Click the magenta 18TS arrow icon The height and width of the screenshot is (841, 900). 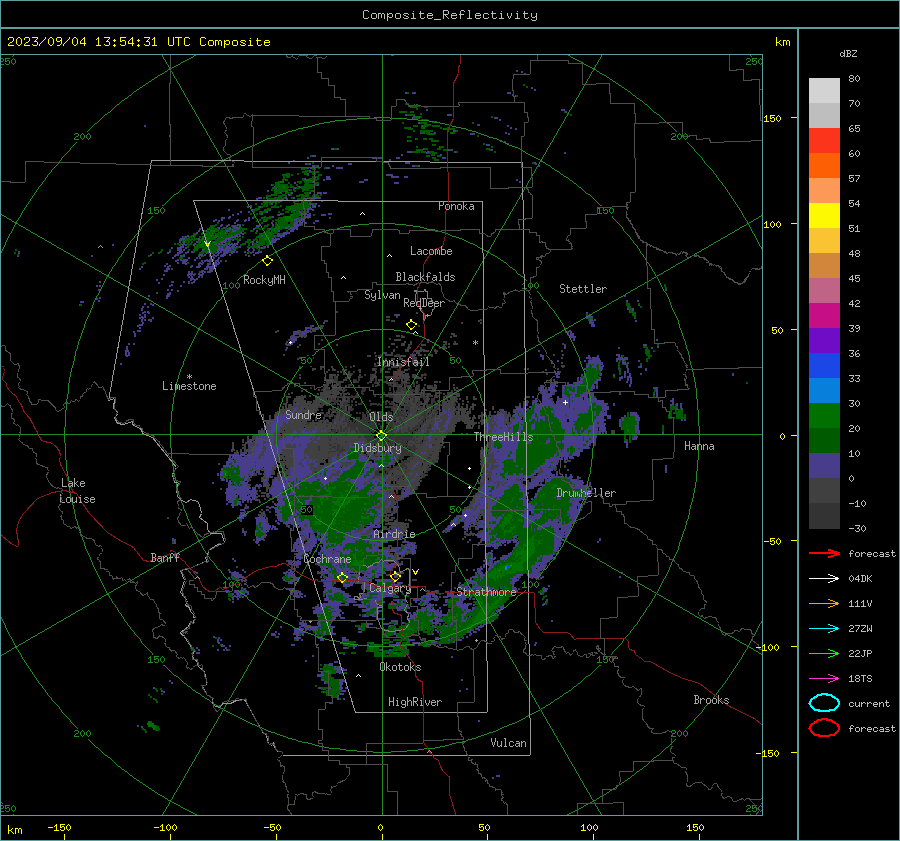coord(824,679)
